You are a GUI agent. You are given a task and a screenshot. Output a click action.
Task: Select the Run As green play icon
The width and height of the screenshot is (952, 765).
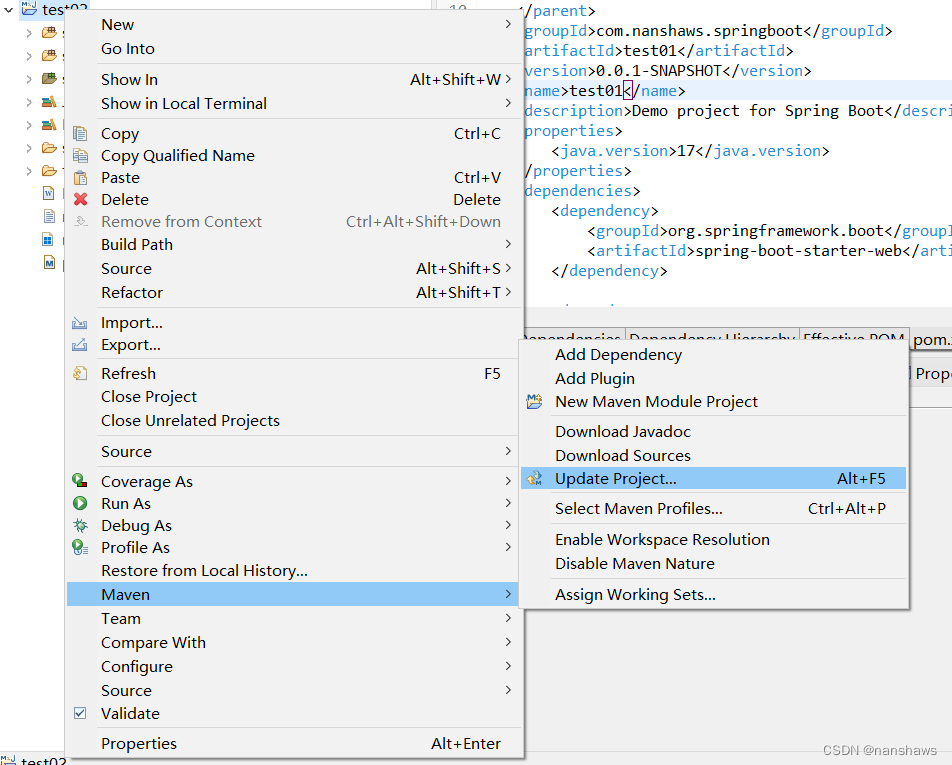81,503
